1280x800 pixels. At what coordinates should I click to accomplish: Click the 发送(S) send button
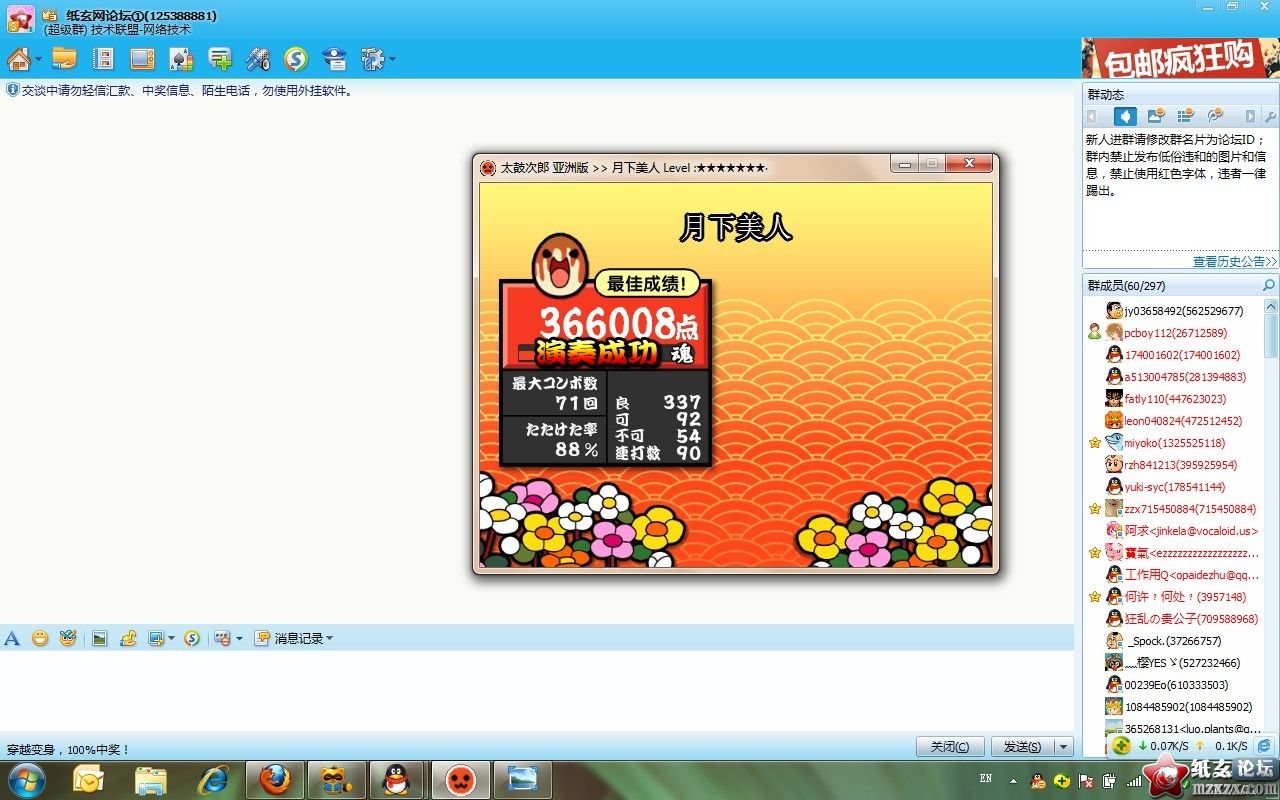pyautogui.click(x=1022, y=746)
